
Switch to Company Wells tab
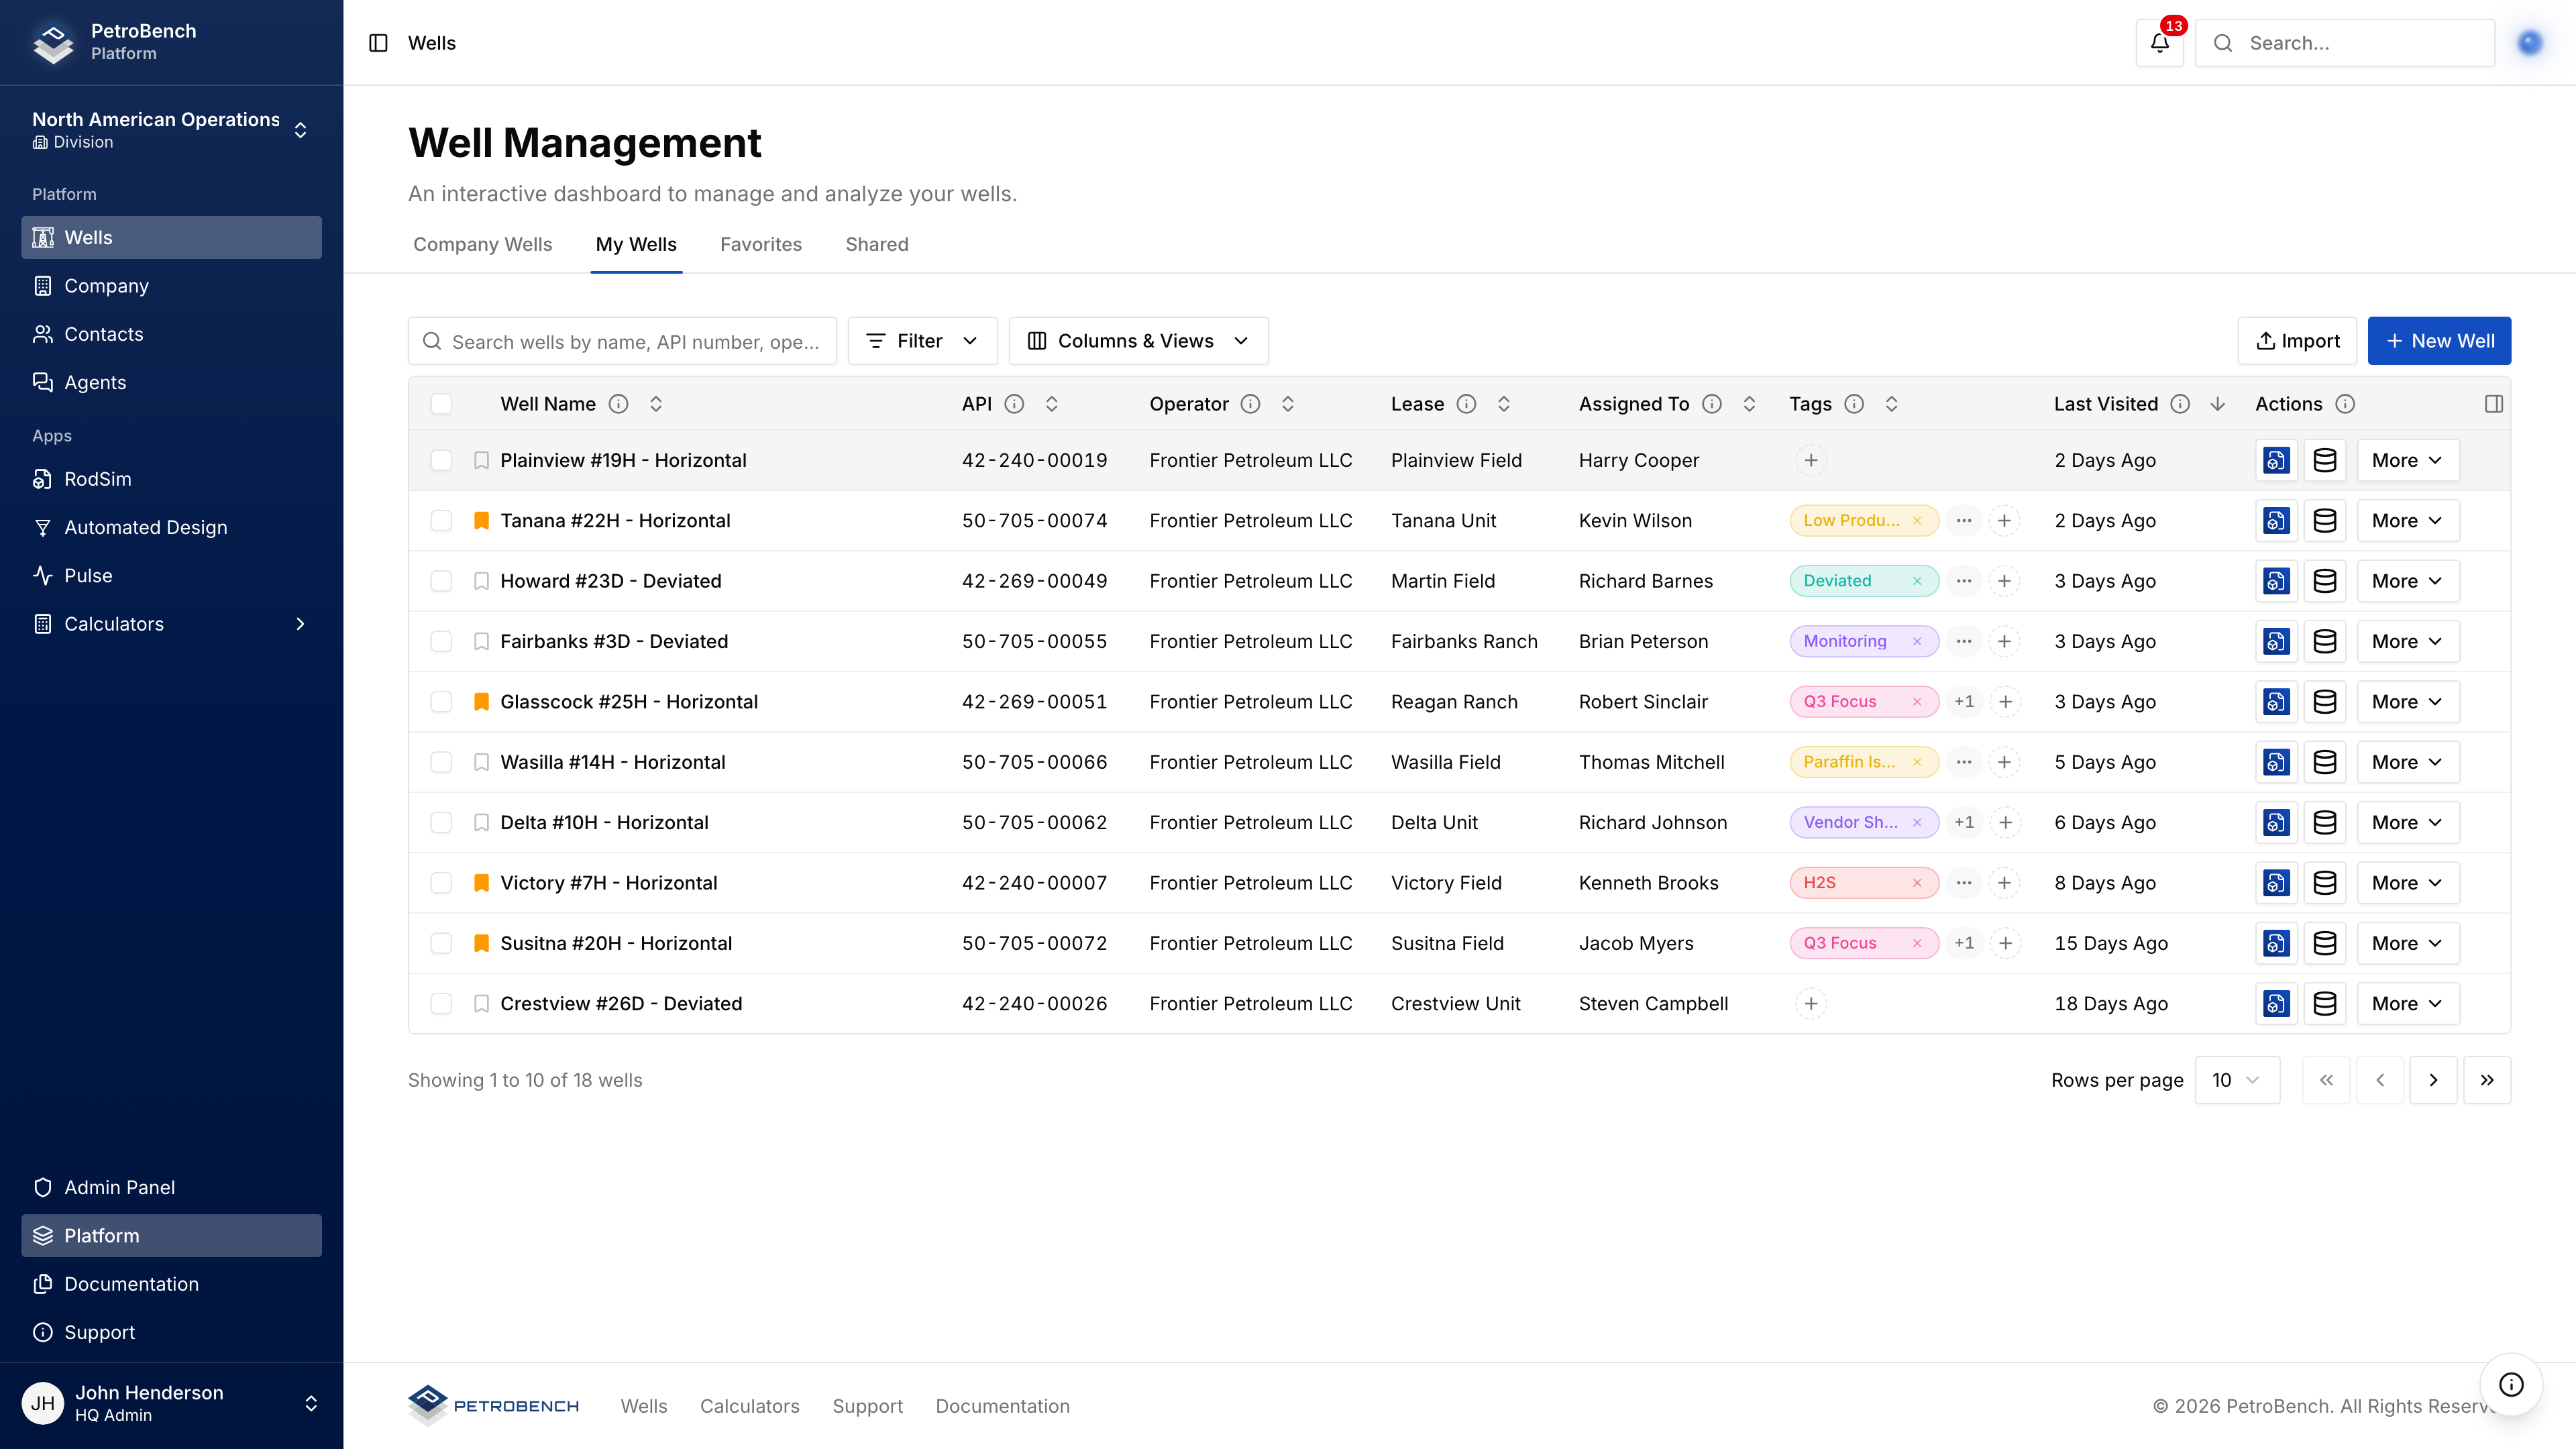(x=482, y=244)
